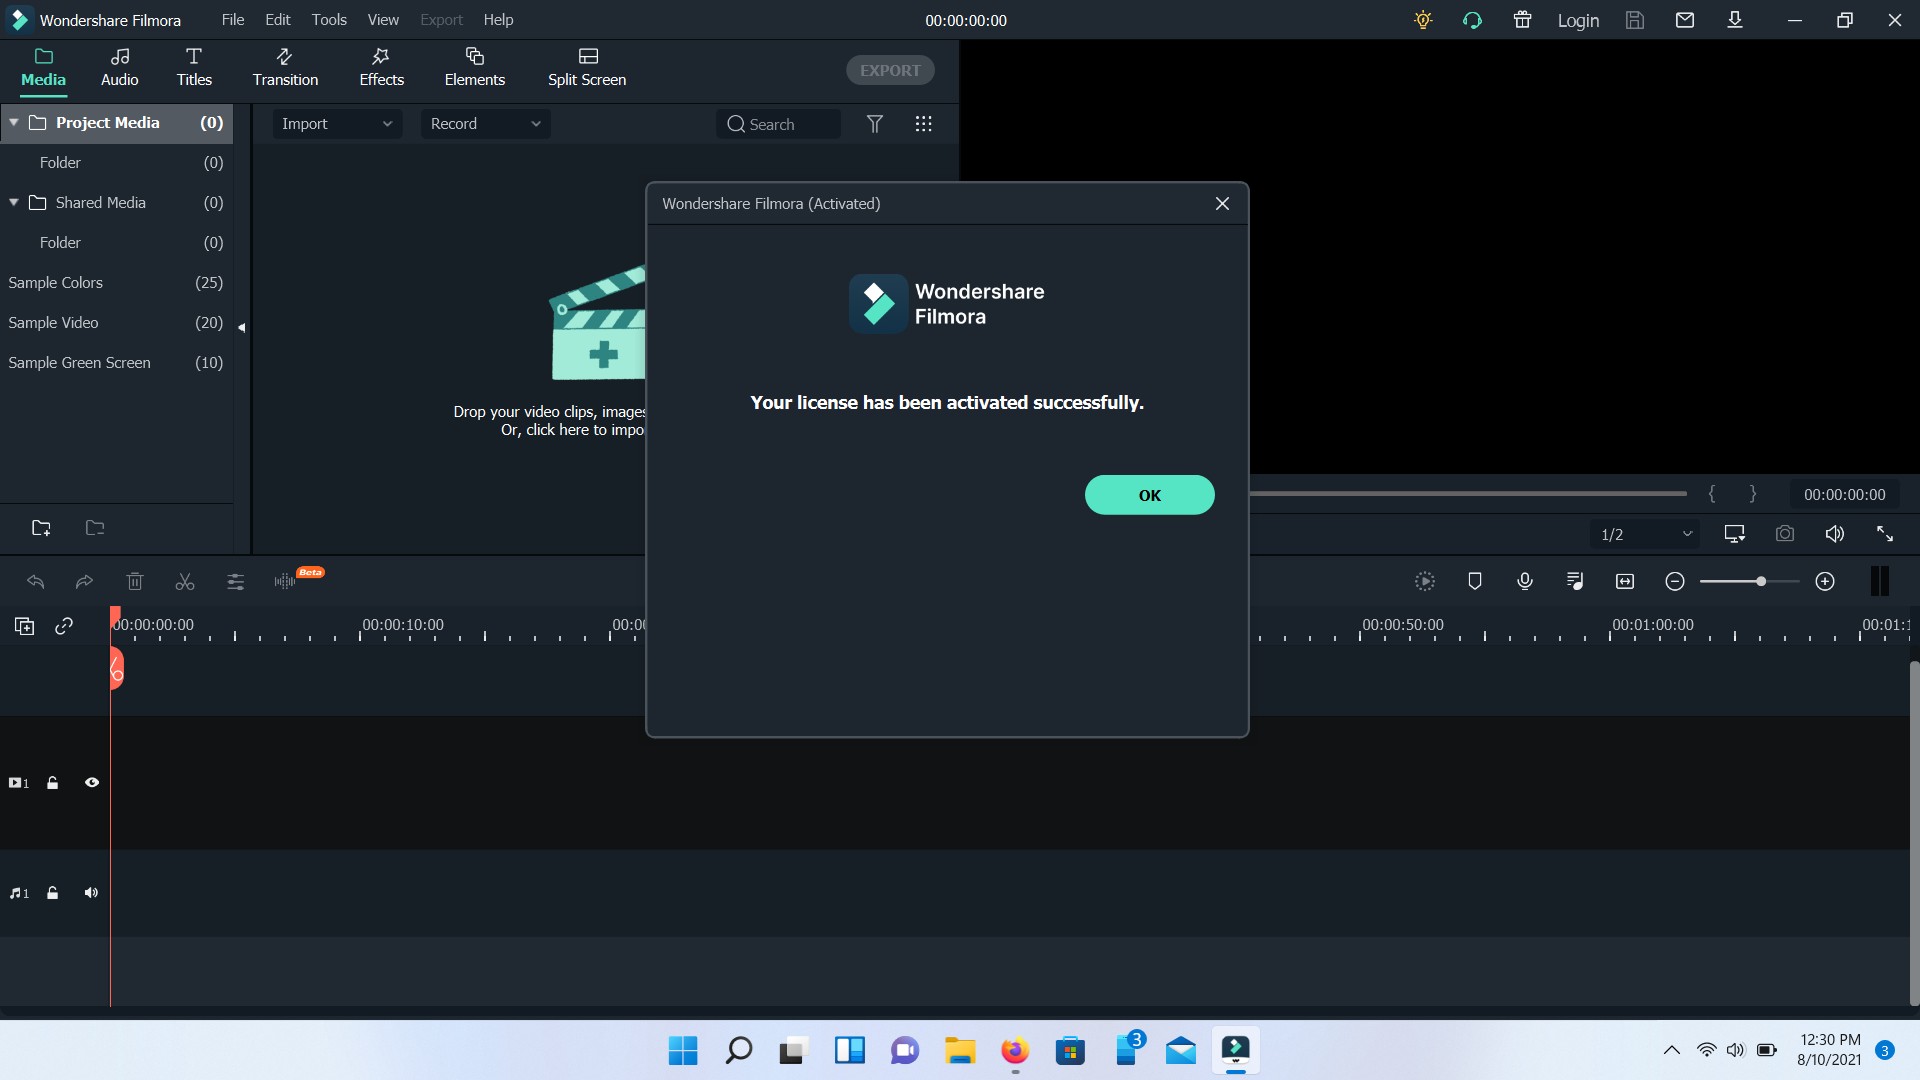Mute audio track 1
The height and width of the screenshot is (1080, 1920).
[91, 893]
